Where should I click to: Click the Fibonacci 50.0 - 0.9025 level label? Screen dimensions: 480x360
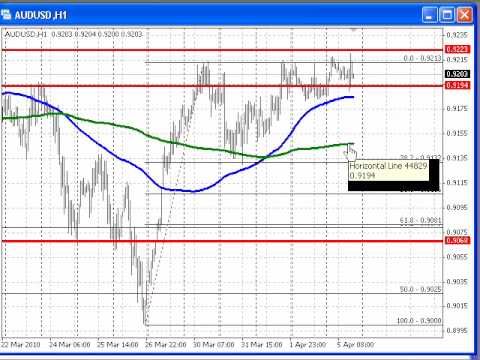(x=421, y=289)
